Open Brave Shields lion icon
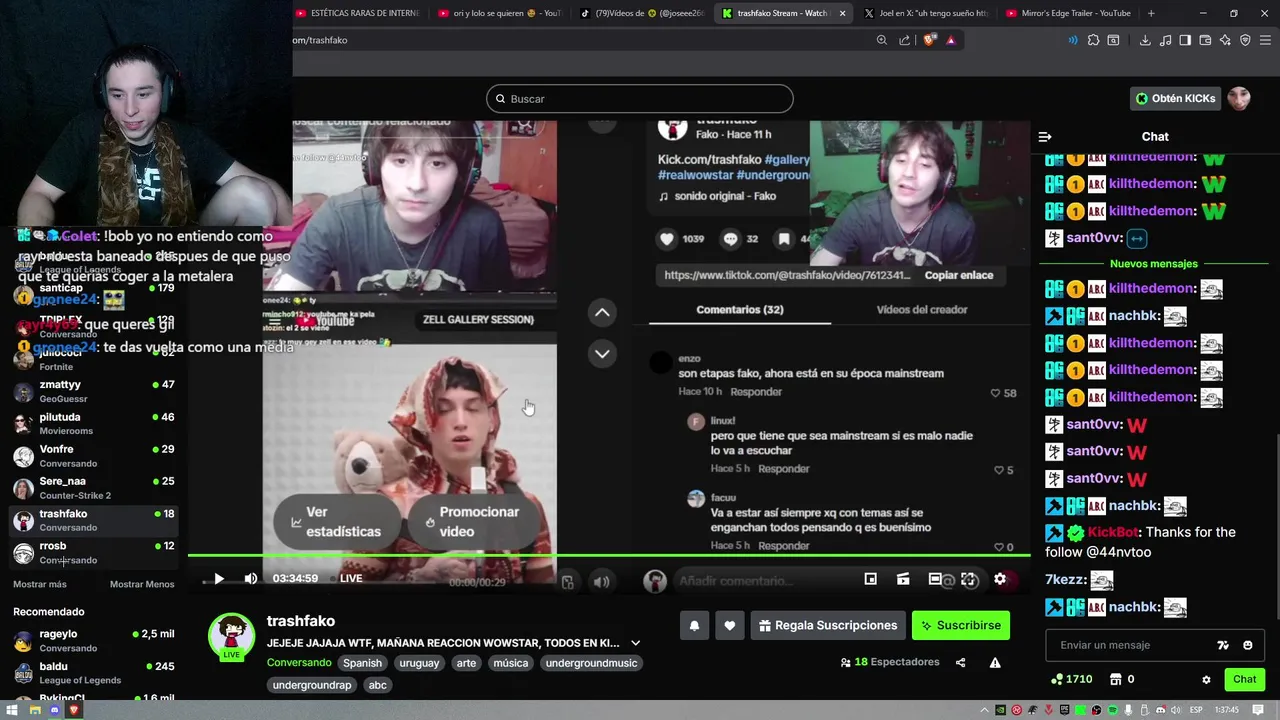This screenshot has width=1280, height=720. click(x=930, y=40)
